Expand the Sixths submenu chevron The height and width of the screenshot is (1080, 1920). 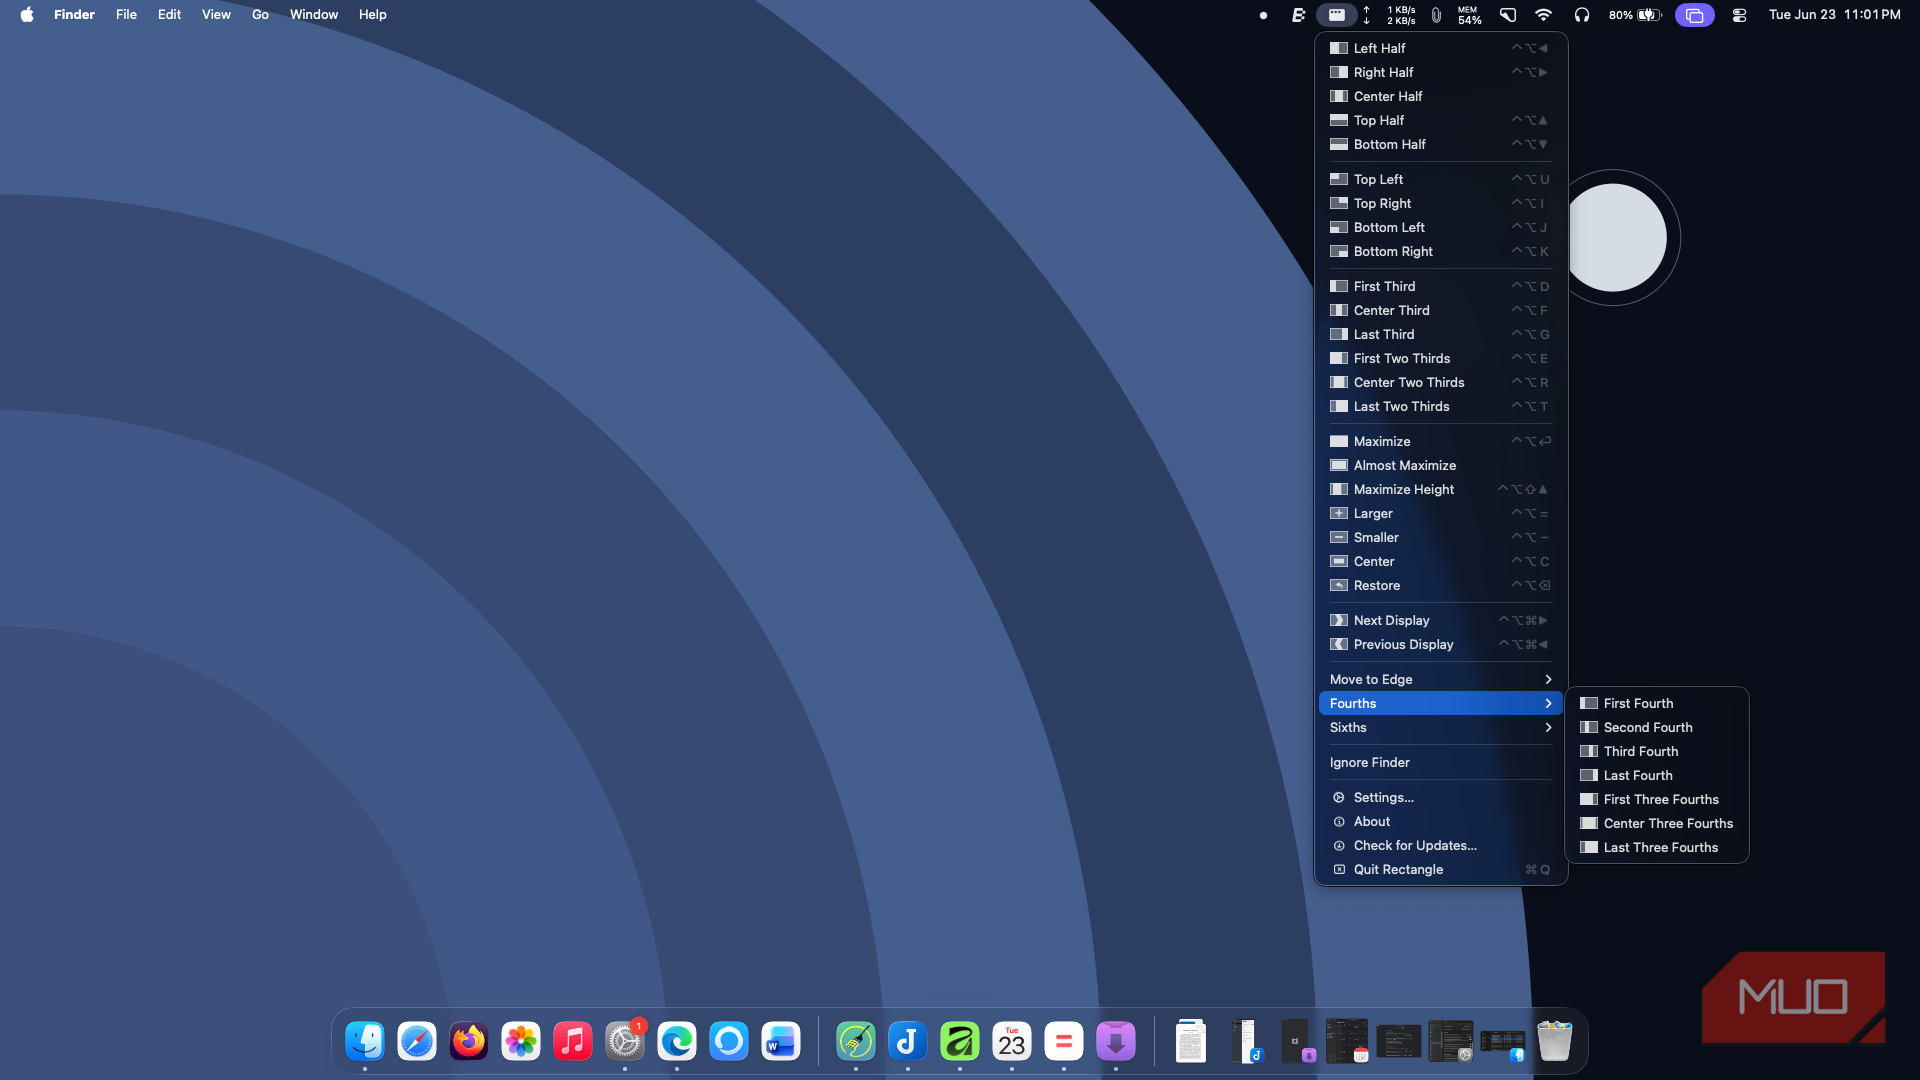(x=1548, y=727)
